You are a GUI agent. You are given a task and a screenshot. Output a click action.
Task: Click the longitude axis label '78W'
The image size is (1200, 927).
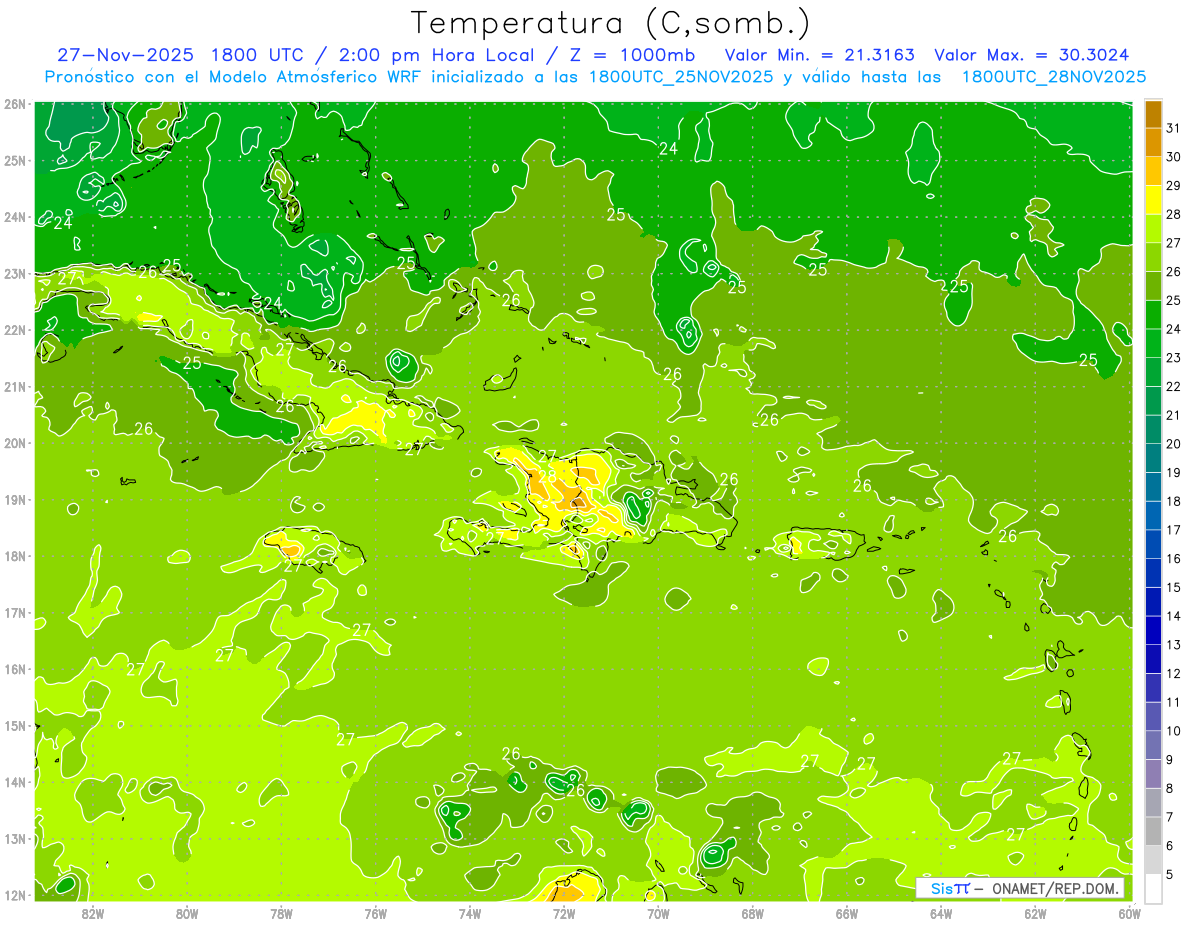coord(281,913)
